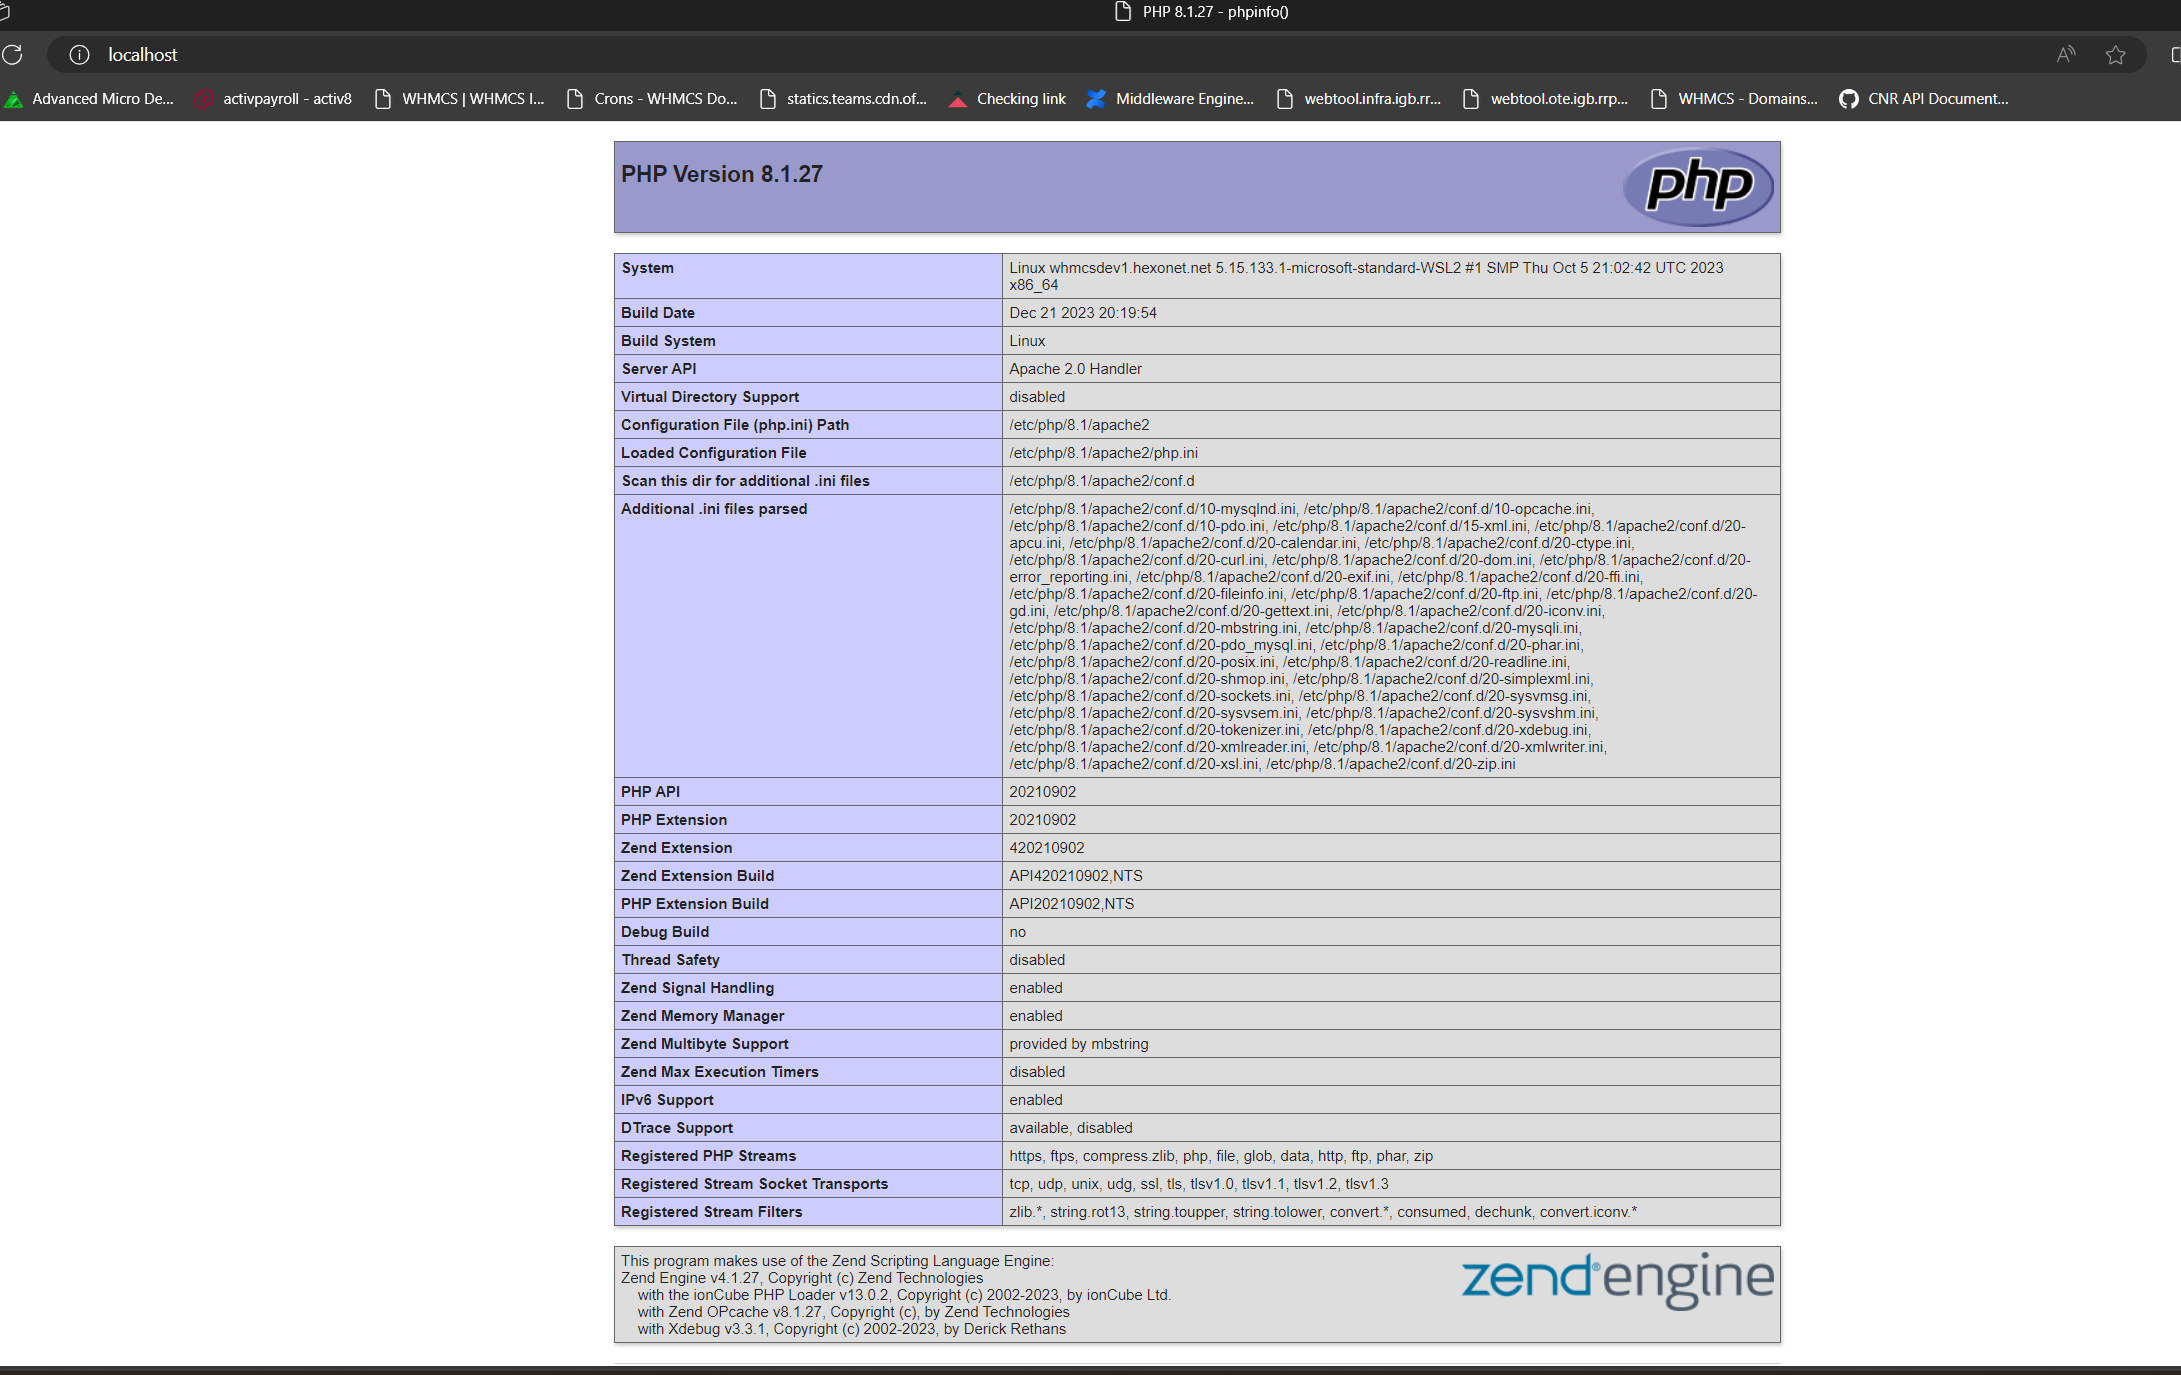The height and width of the screenshot is (1375, 2181).
Task: Open the Advanced Micro De... bookmark
Action: [x=90, y=99]
